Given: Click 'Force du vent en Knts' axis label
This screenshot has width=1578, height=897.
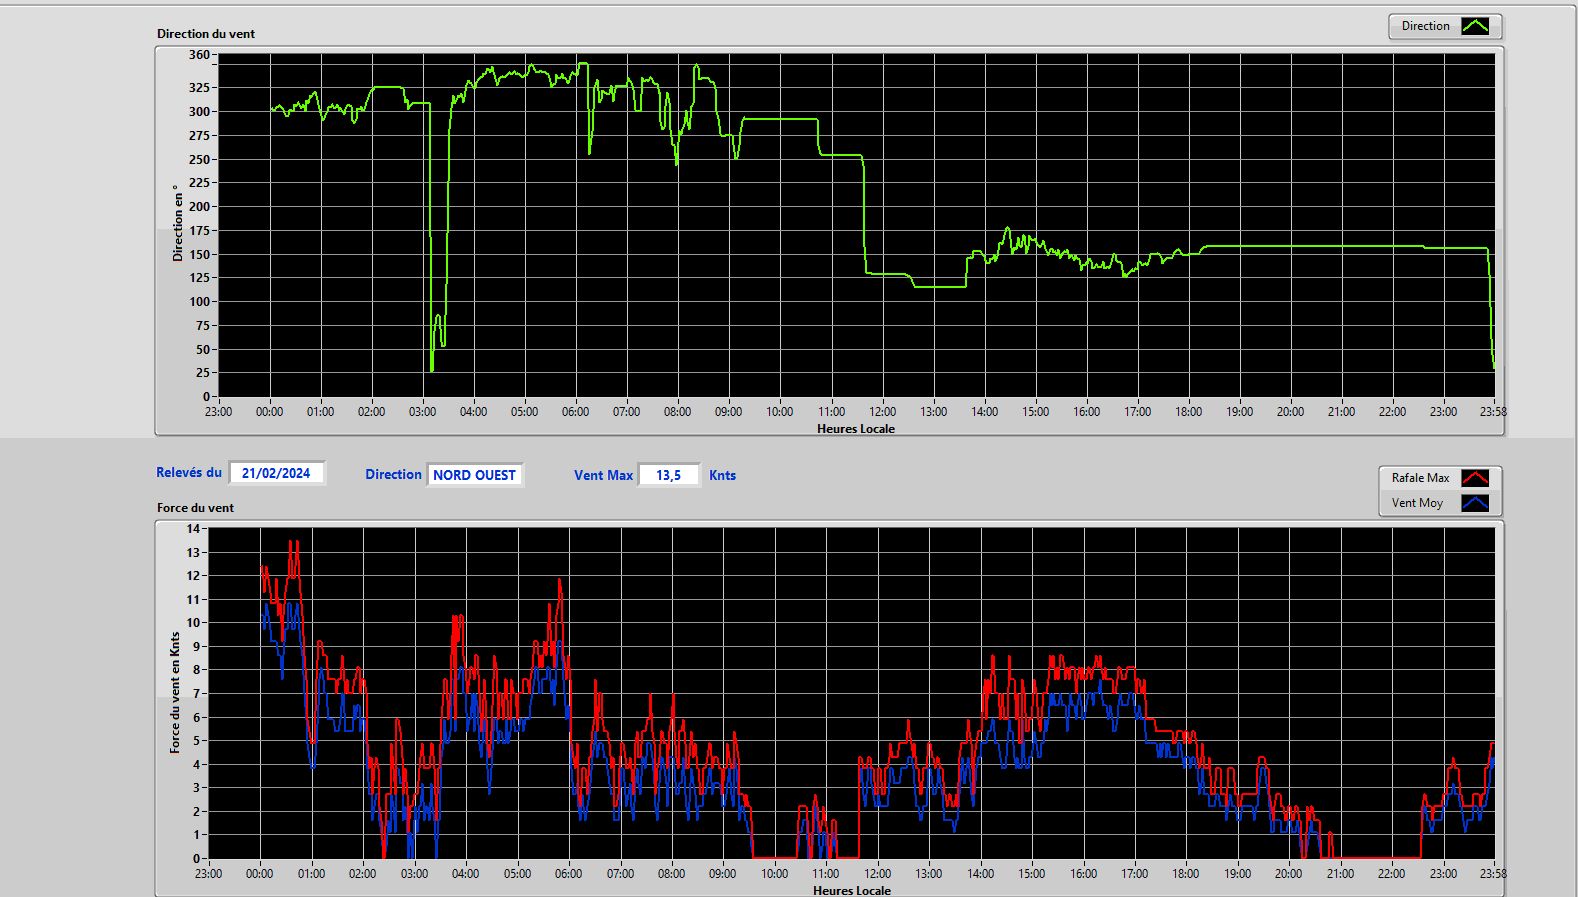Looking at the screenshot, I should 175,692.
